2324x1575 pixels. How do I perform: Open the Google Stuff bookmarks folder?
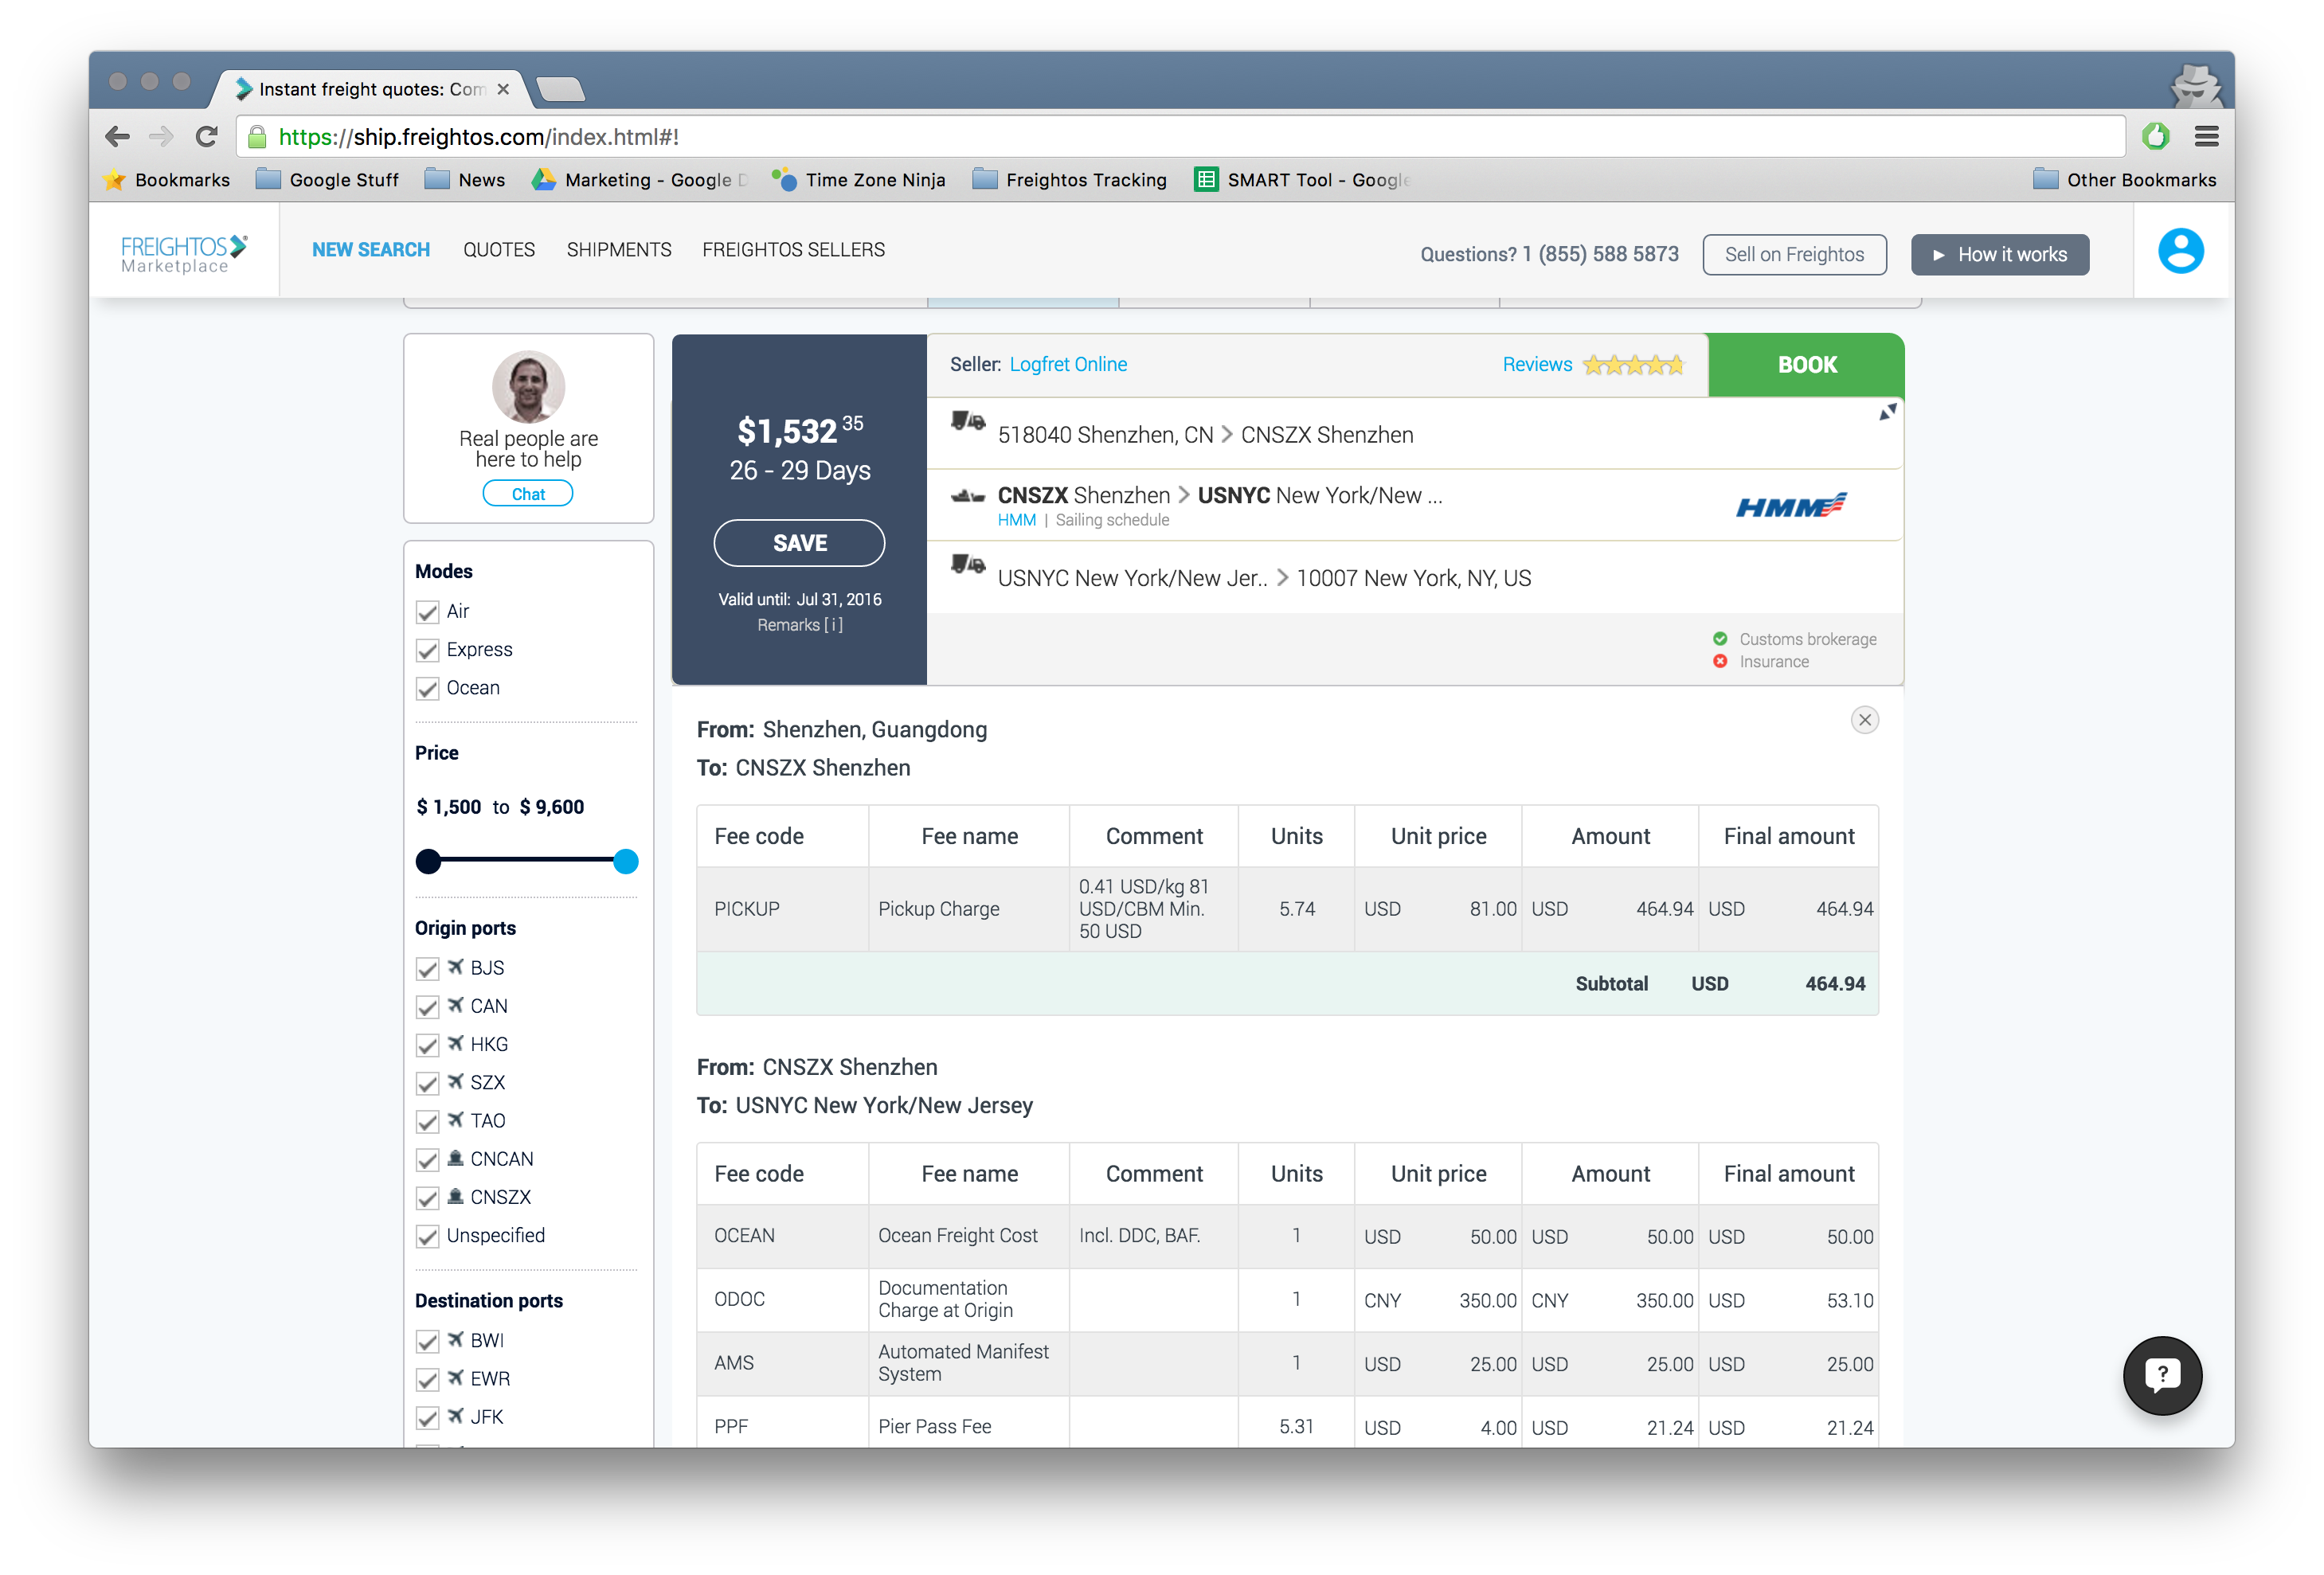[x=327, y=180]
